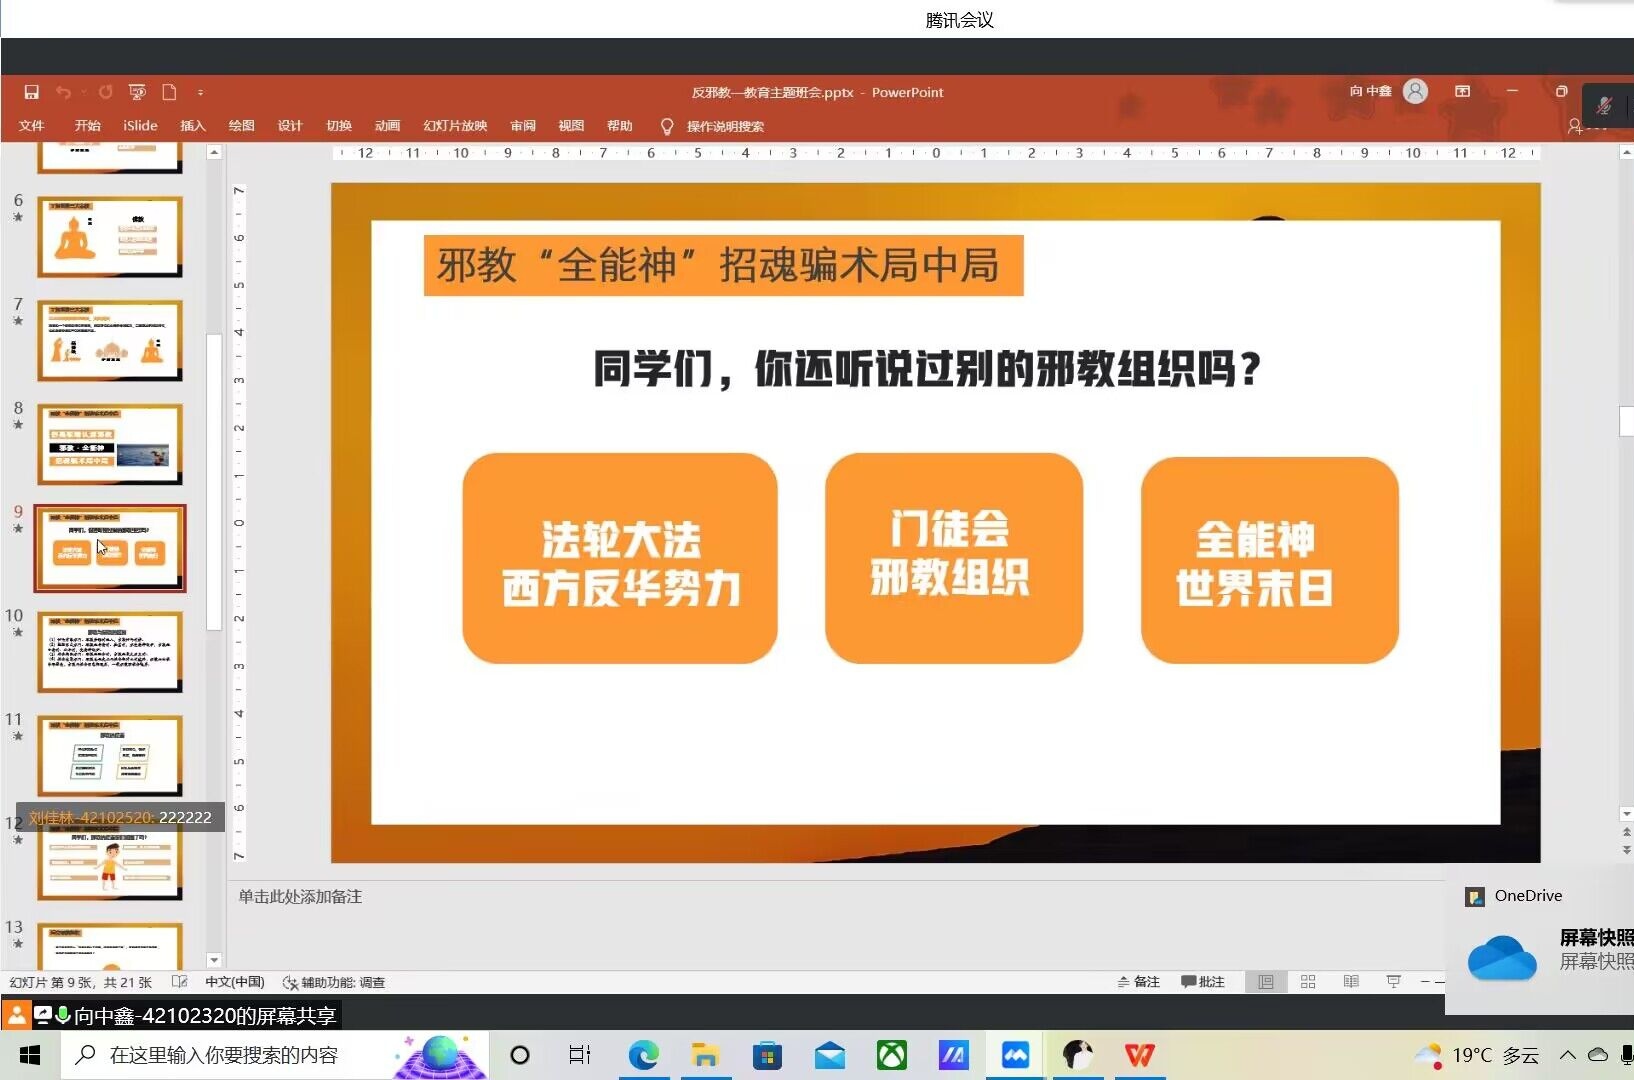Click the 辅助功能 accessibility check button
1634x1080 pixels.
334,982
